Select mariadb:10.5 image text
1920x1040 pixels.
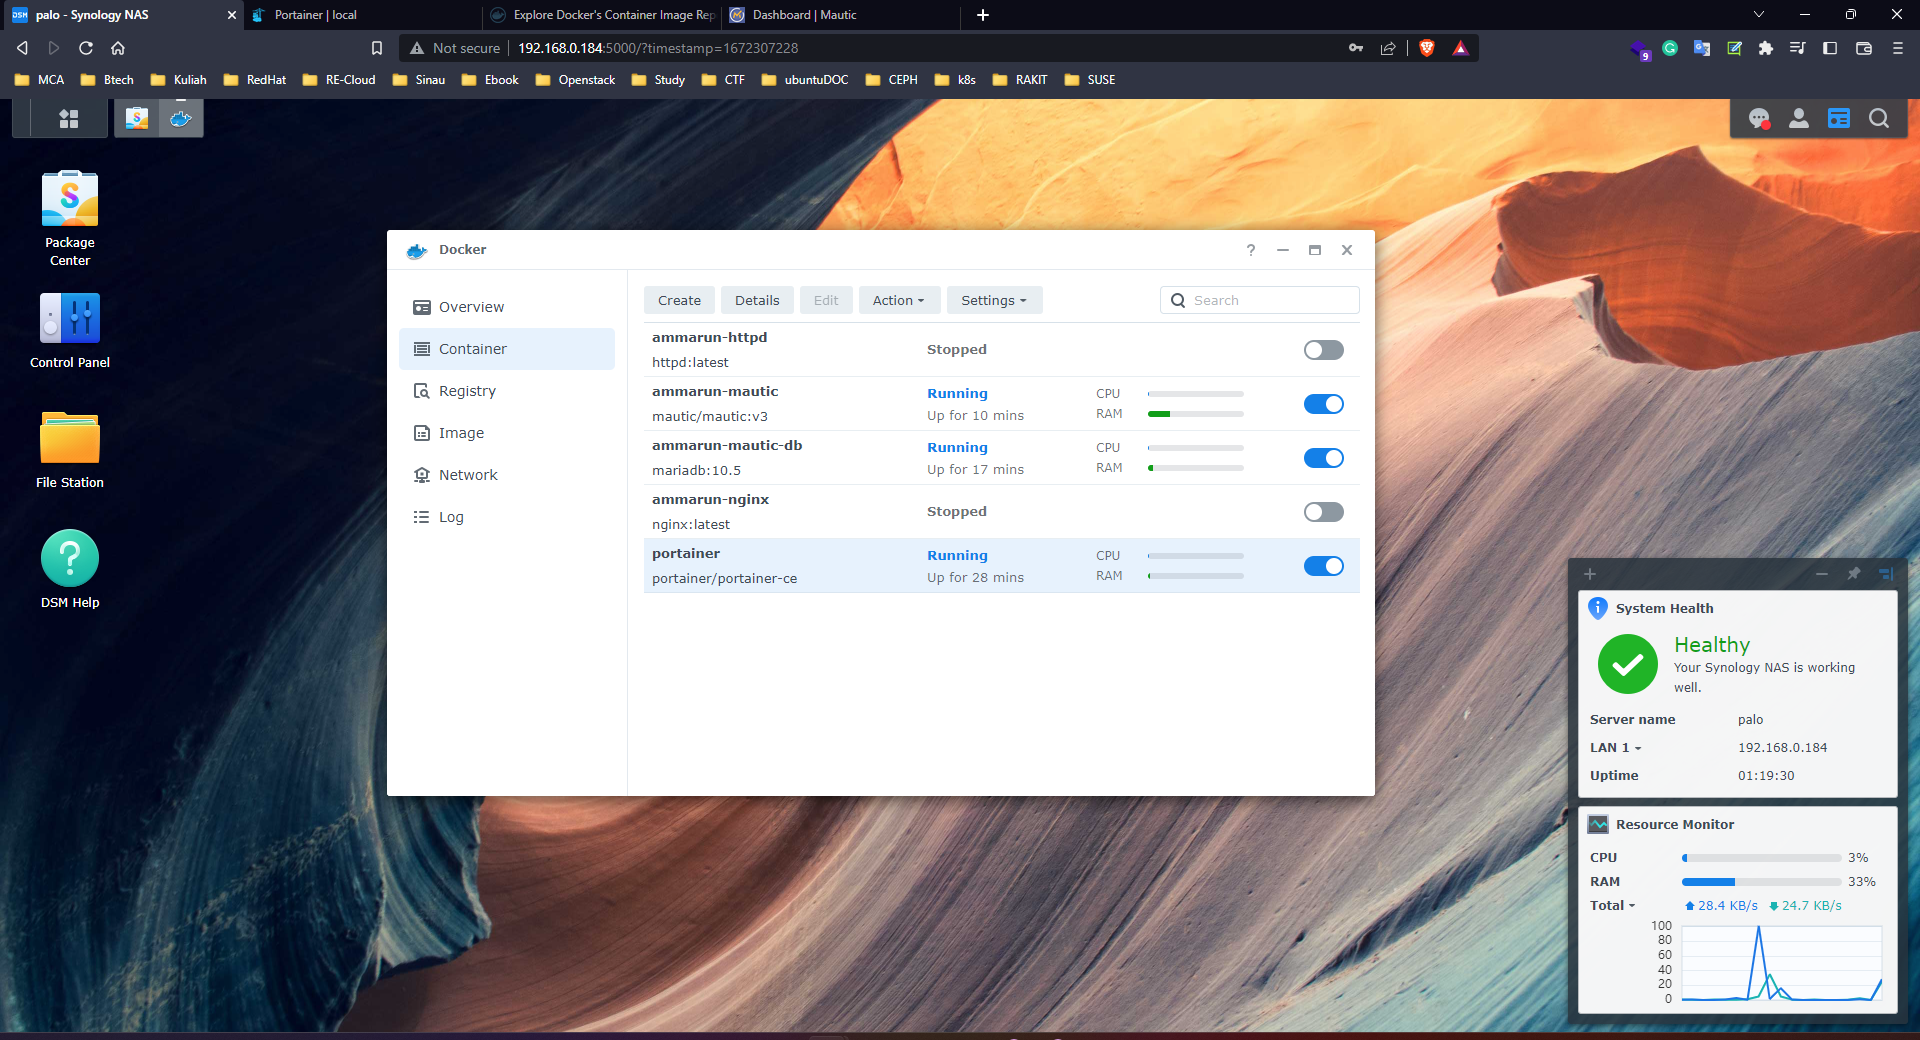click(696, 470)
